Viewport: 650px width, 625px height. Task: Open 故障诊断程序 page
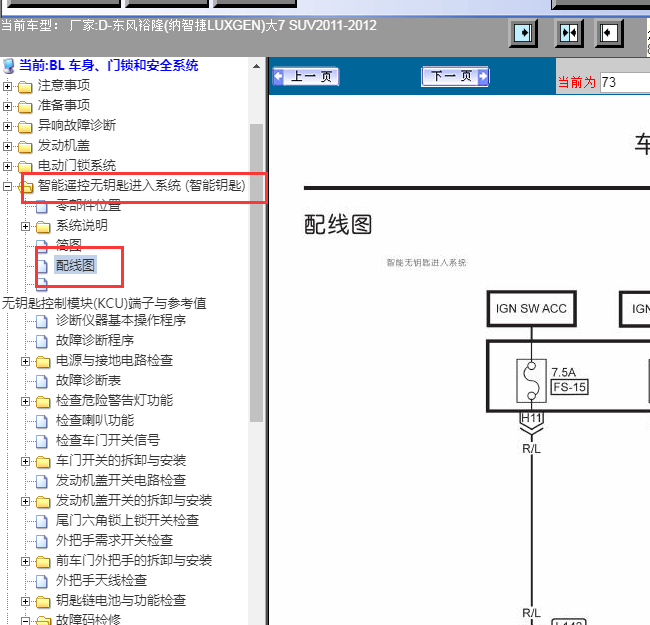[95, 341]
